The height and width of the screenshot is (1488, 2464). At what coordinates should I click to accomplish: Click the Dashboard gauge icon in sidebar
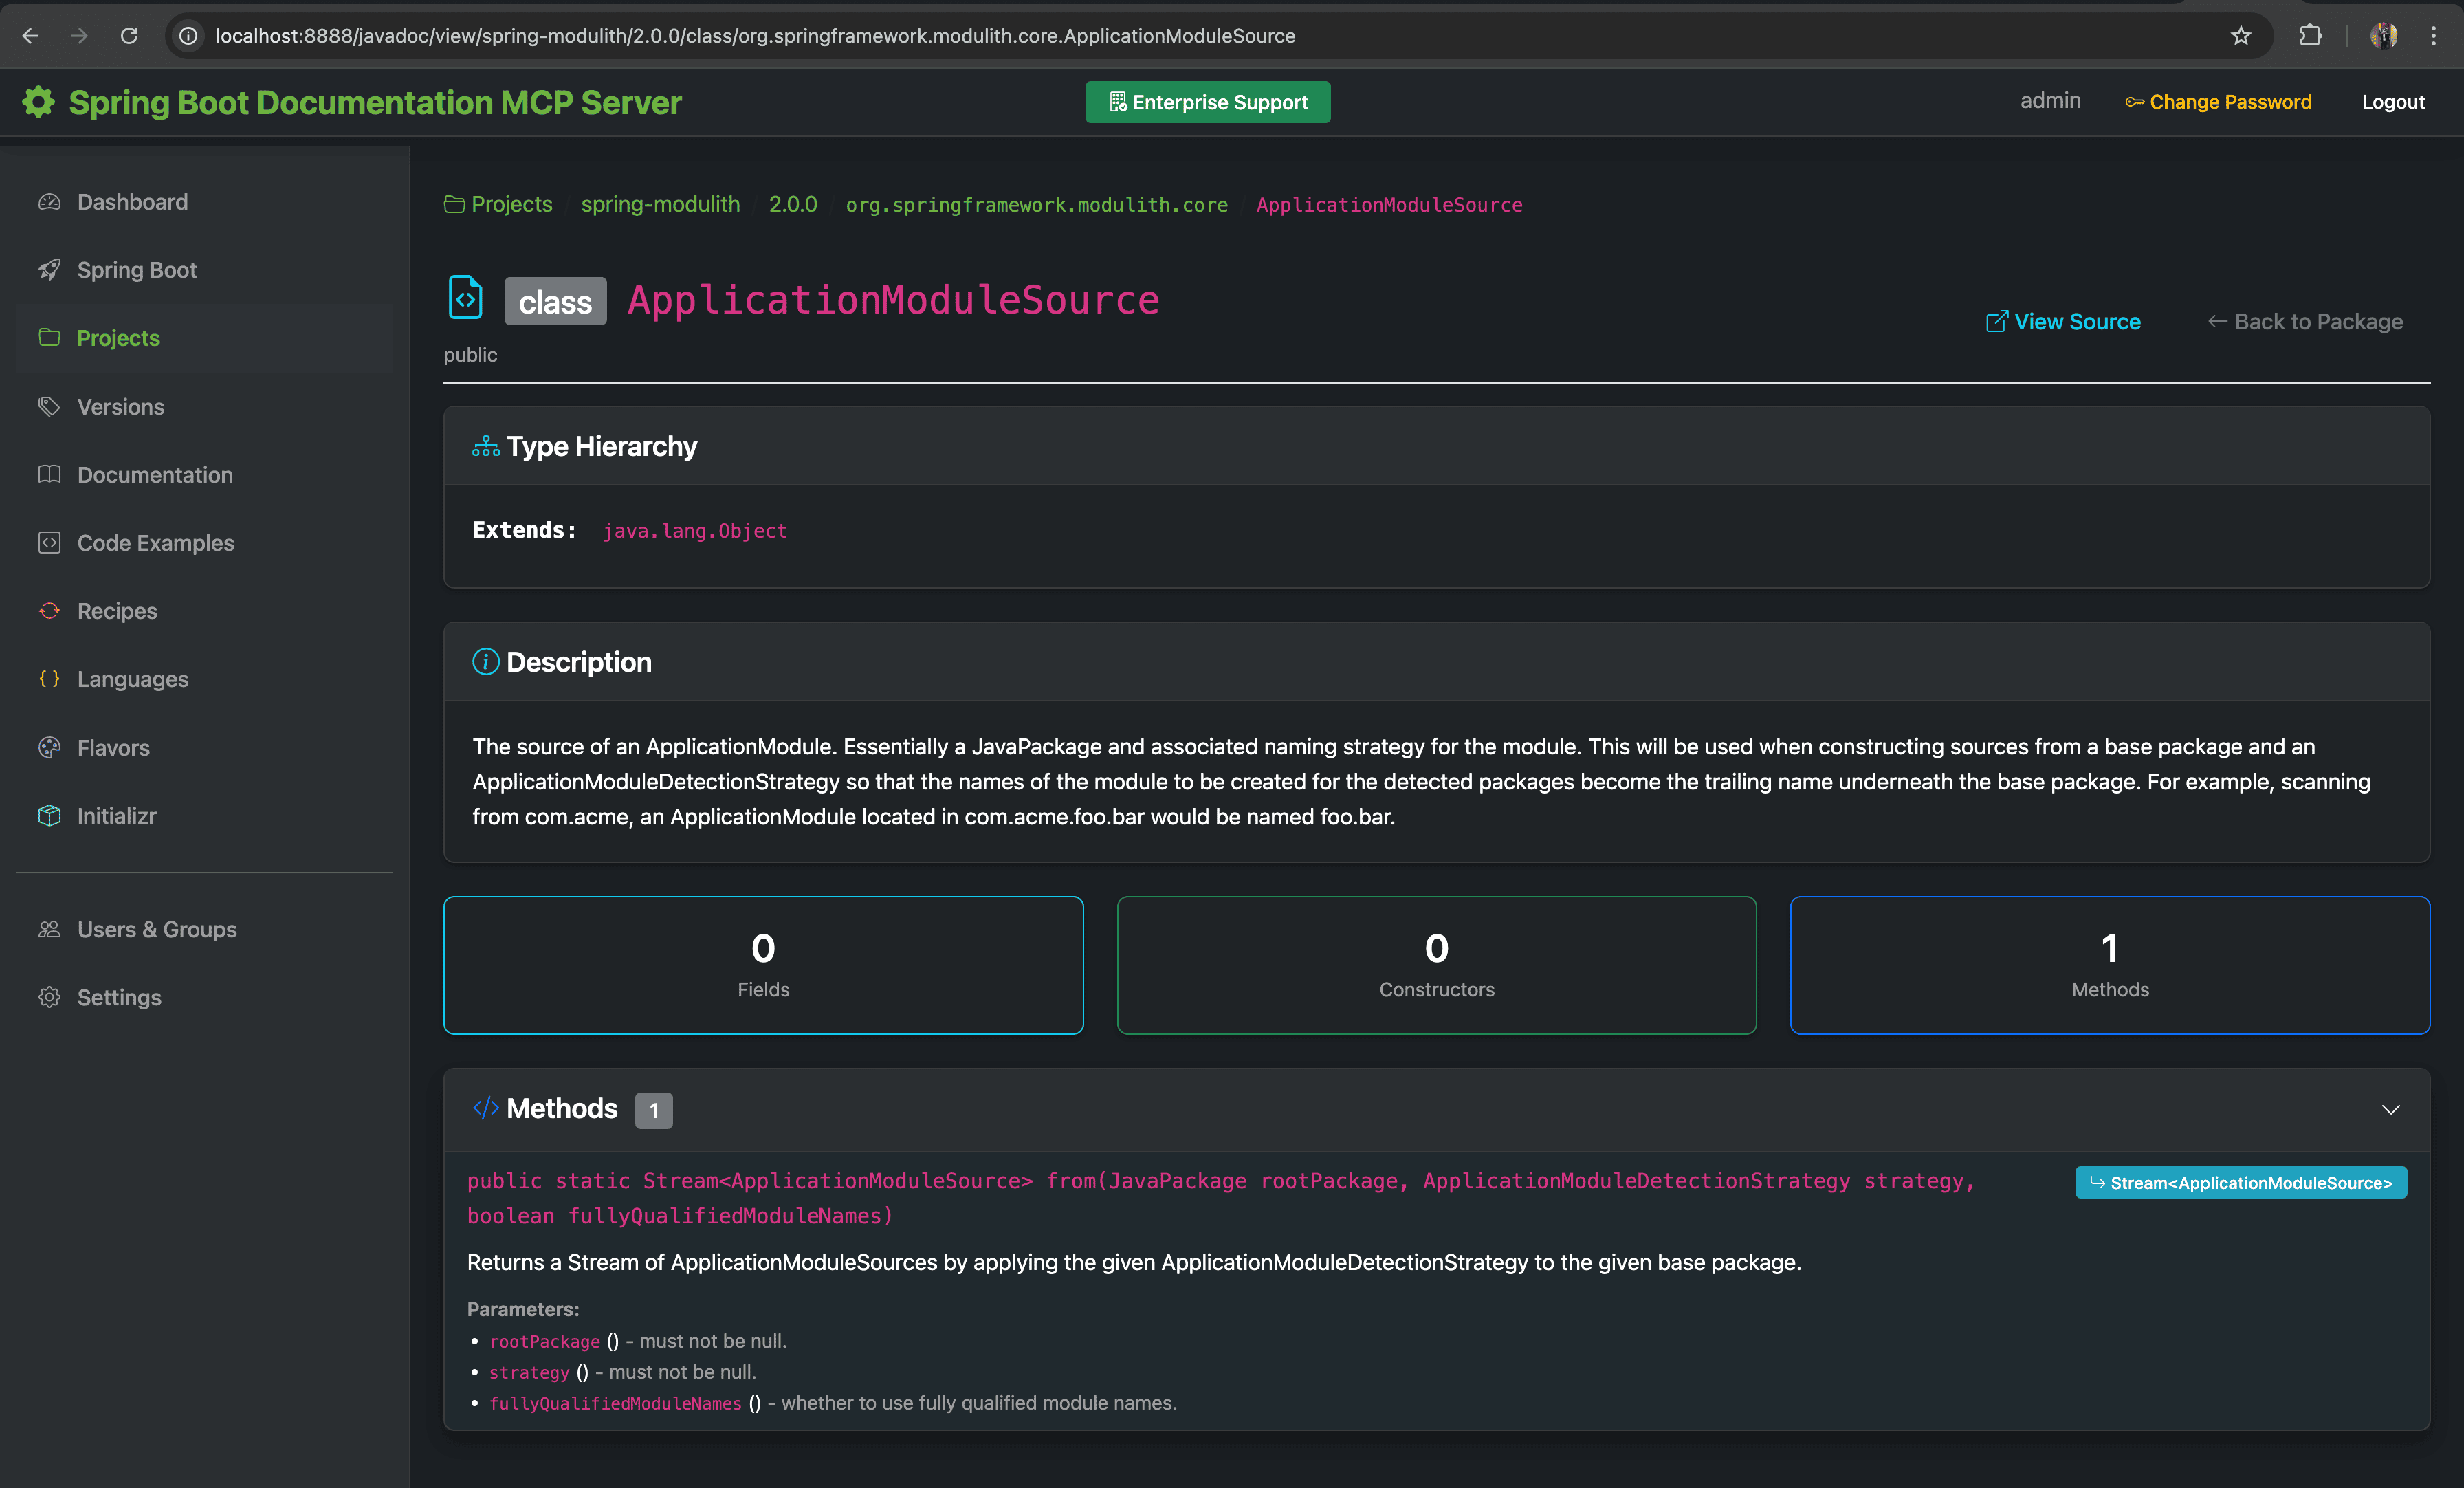pyautogui.click(x=49, y=202)
